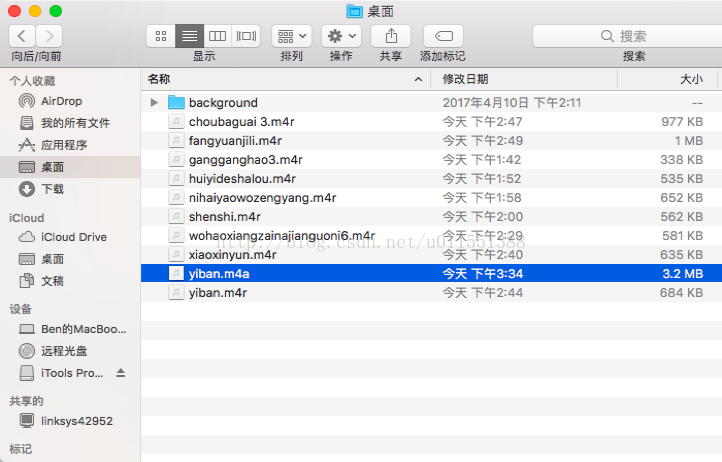Select nihaiyaowozengyang.m4r file
Screen dimensions: 722x462
click(x=431, y=198)
